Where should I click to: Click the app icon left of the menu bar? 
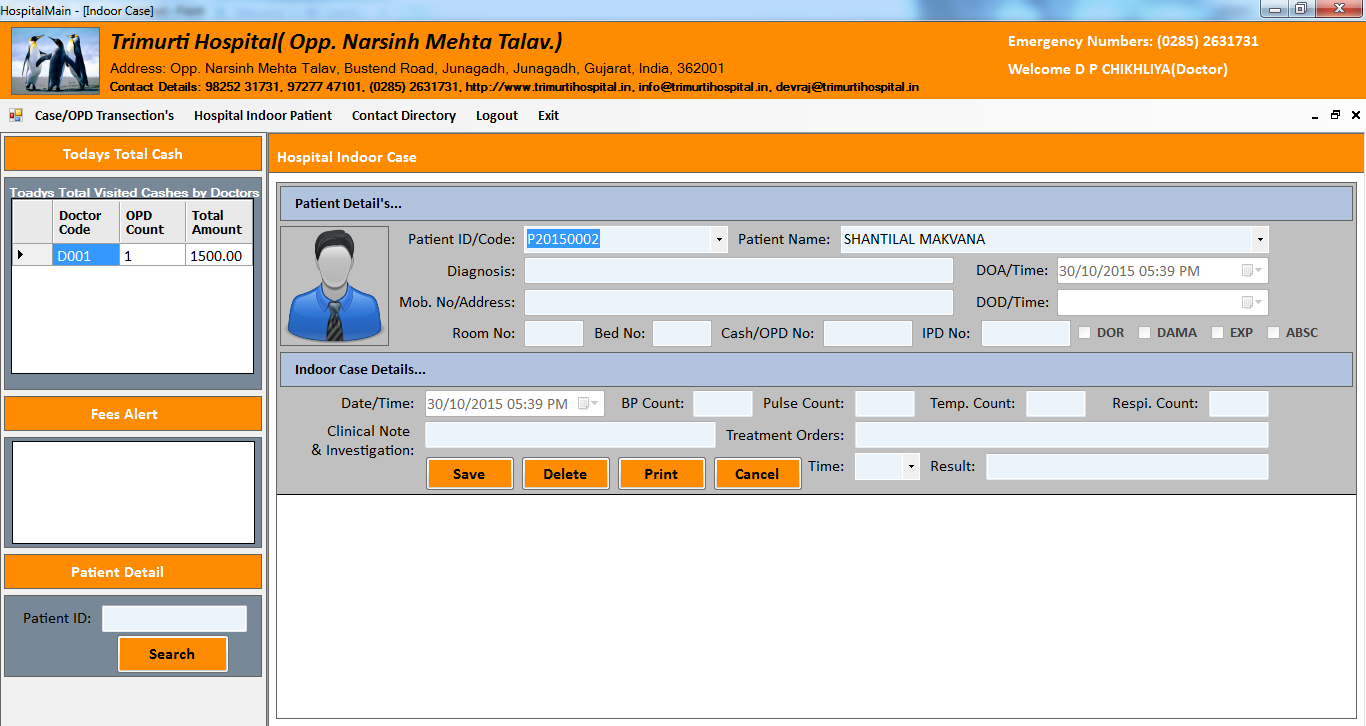click(16, 115)
